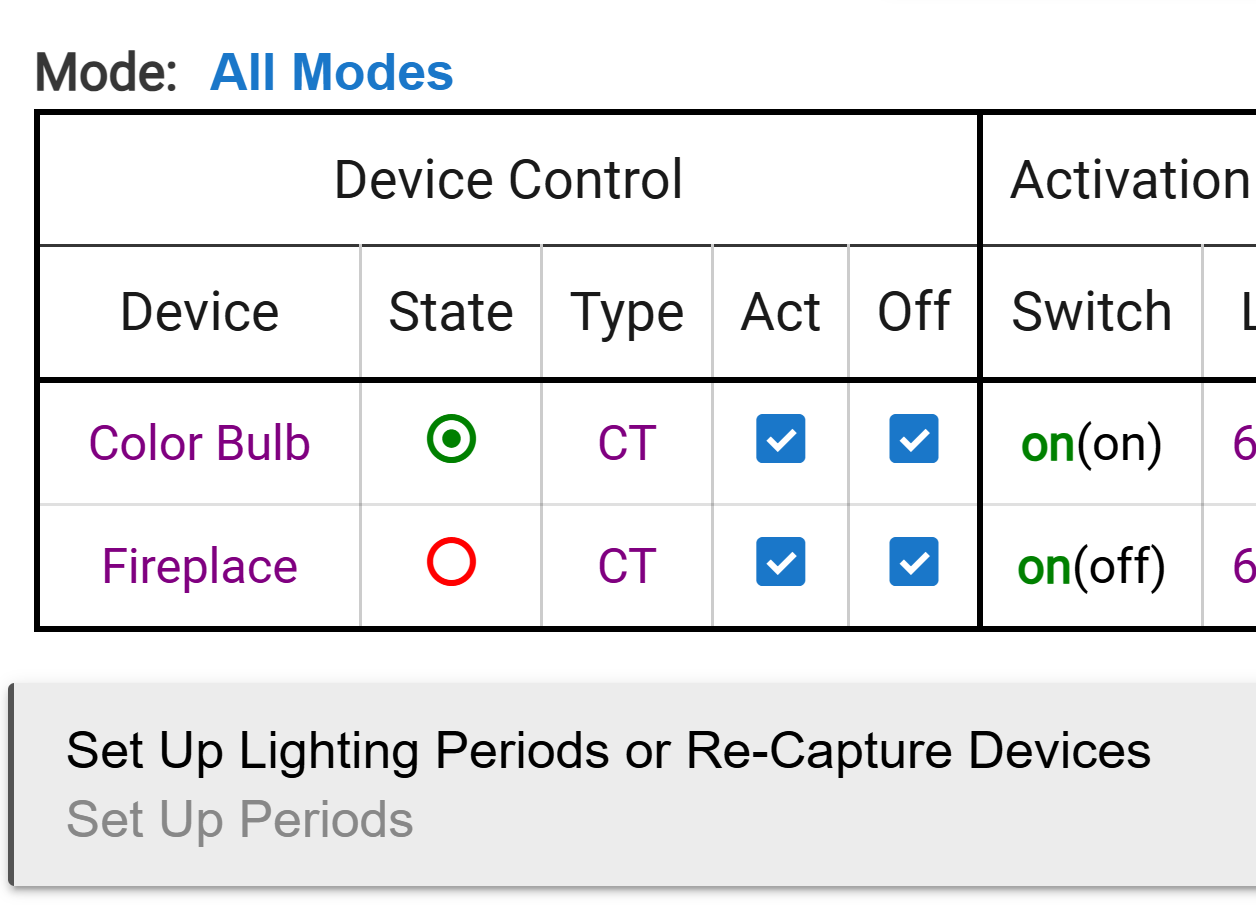Click the Device column header
Image resolution: width=1256 pixels, height=905 pixels.
(x=199, y=312)
